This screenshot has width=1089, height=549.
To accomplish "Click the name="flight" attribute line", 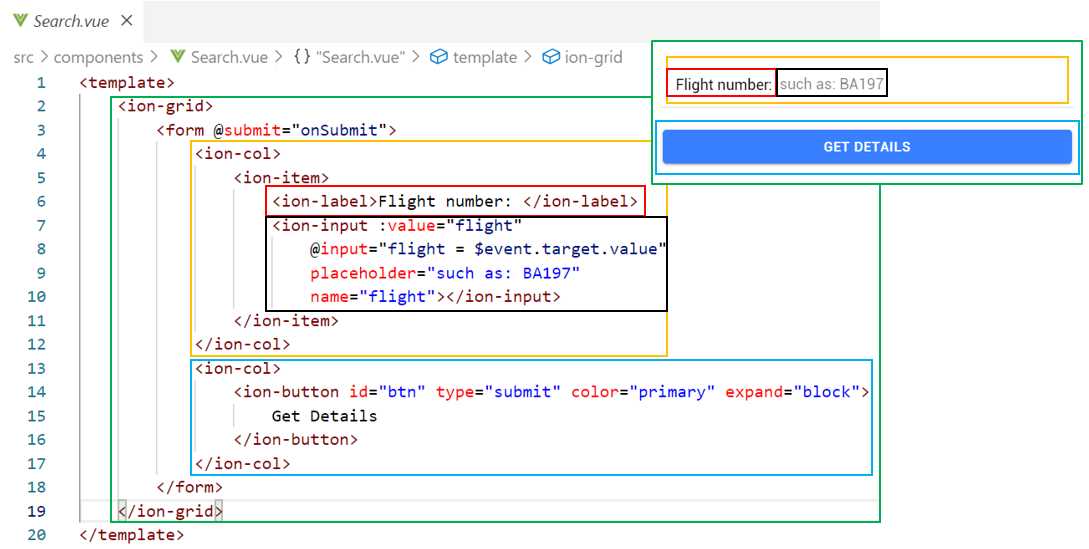I will click(x=435, y=297).
